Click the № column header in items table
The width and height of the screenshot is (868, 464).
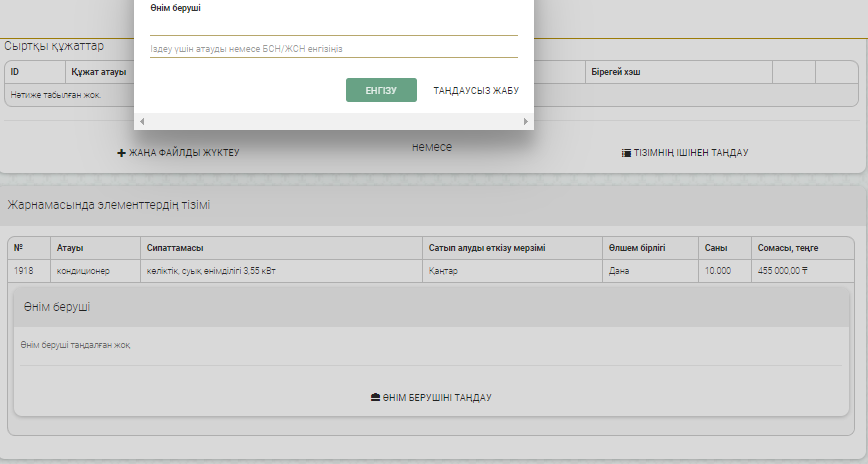(x=18, y=248)
